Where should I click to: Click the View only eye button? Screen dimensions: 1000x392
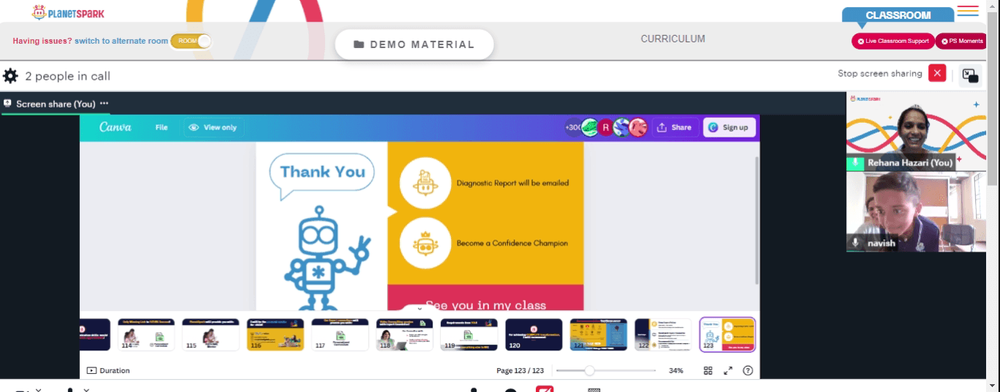[x=213, y=127]
